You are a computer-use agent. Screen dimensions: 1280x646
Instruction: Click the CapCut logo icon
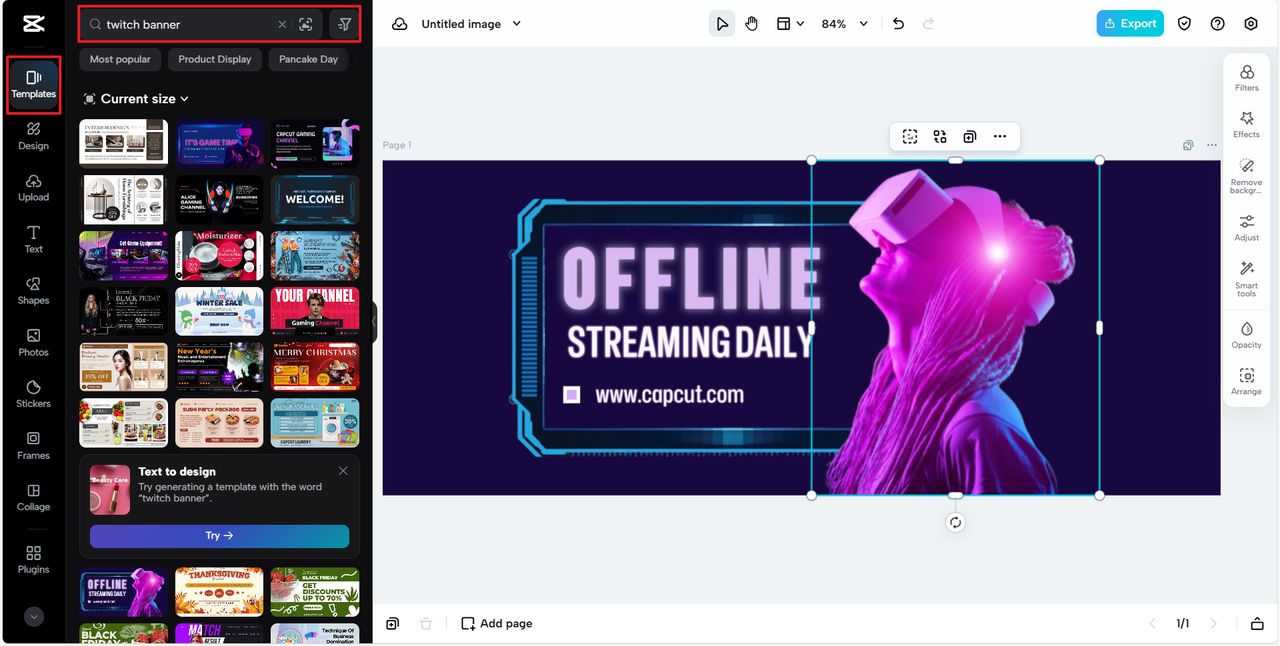34,23
